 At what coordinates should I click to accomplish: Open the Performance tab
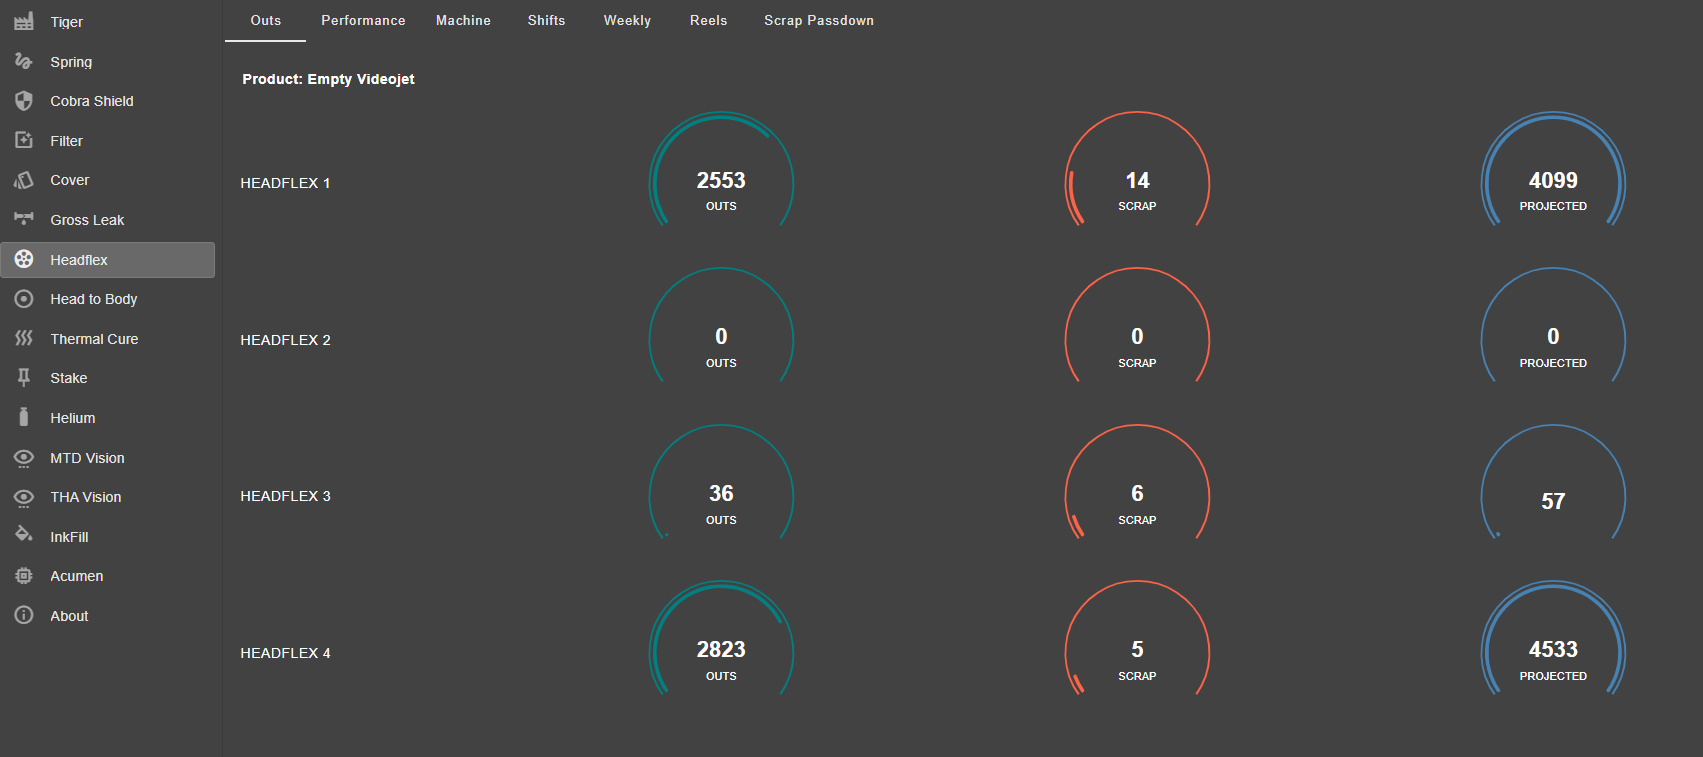click(363, 20)
